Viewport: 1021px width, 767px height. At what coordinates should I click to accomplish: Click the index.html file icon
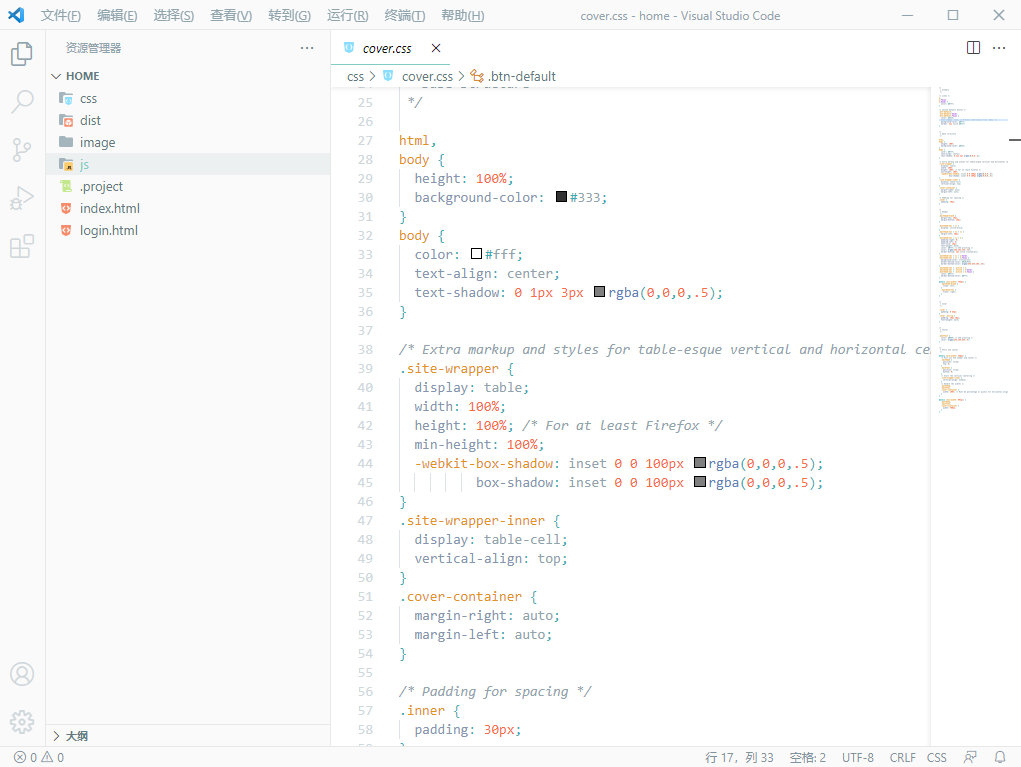(x=66, y=208)
